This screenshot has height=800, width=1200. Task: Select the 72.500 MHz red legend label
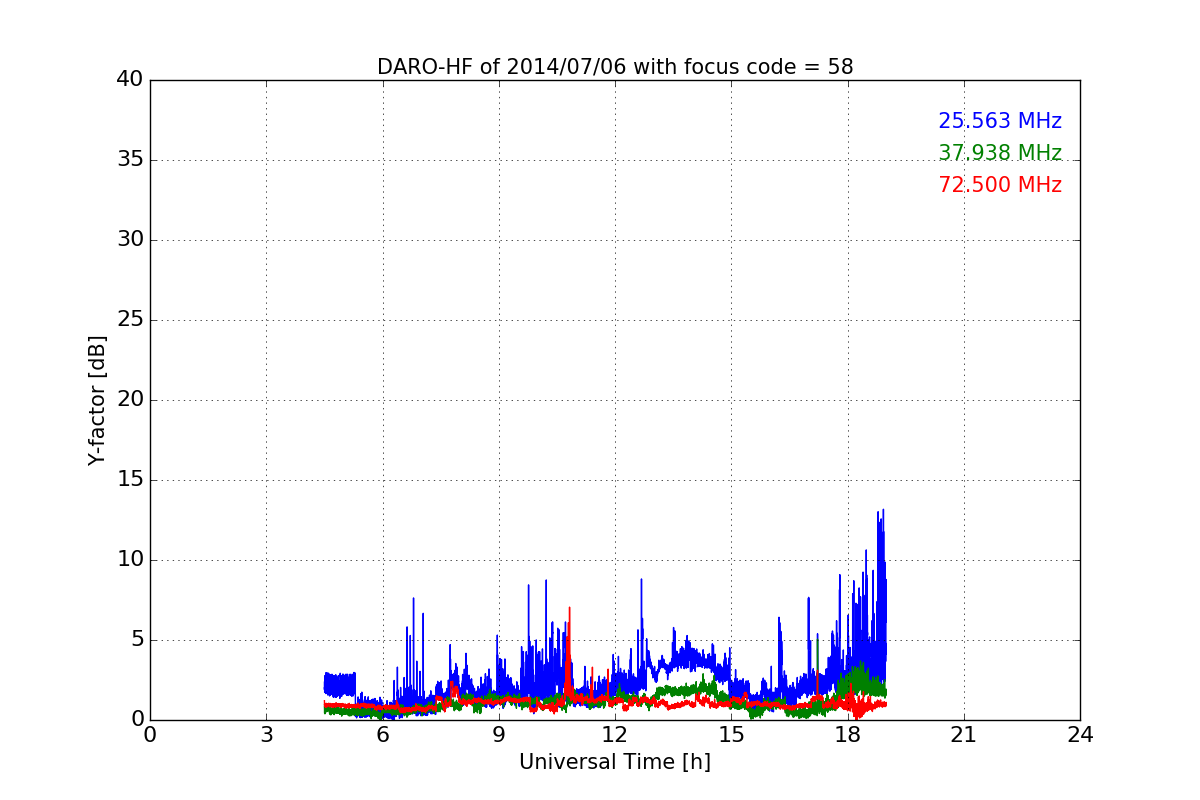pos(1000,185)
